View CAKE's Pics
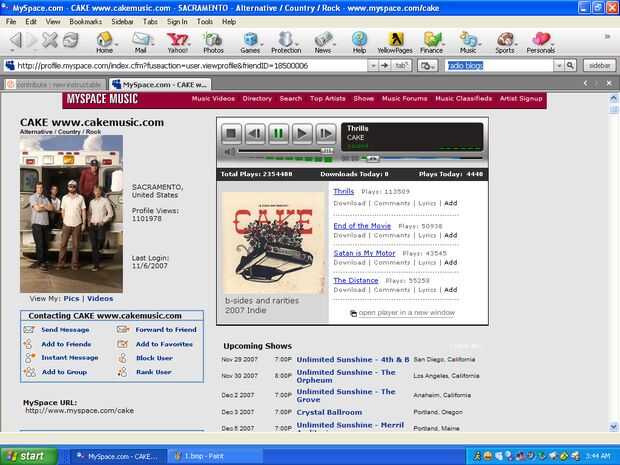Viewport: 620px width, 465px height. (72, 299)
